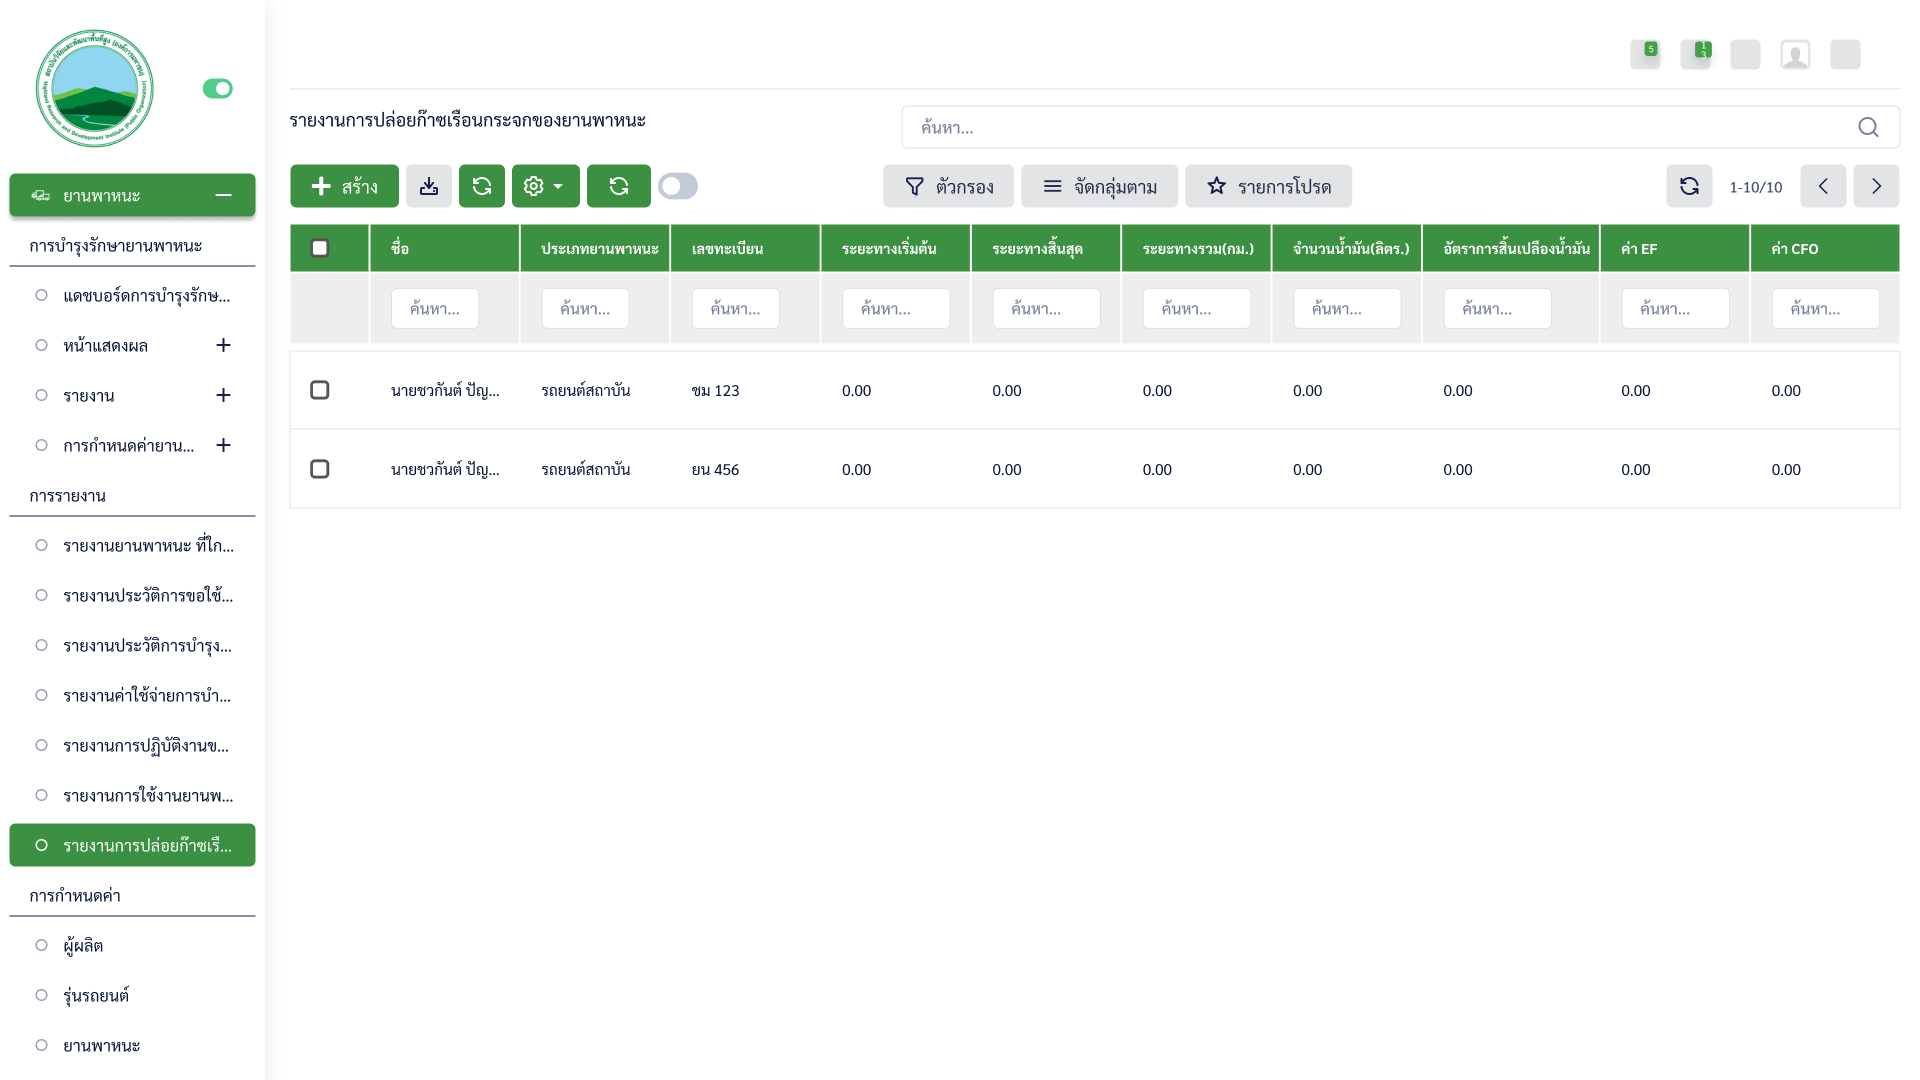Toggle the gray switch in the toolbar
1920x1080 pixels.
coord(678,186)
